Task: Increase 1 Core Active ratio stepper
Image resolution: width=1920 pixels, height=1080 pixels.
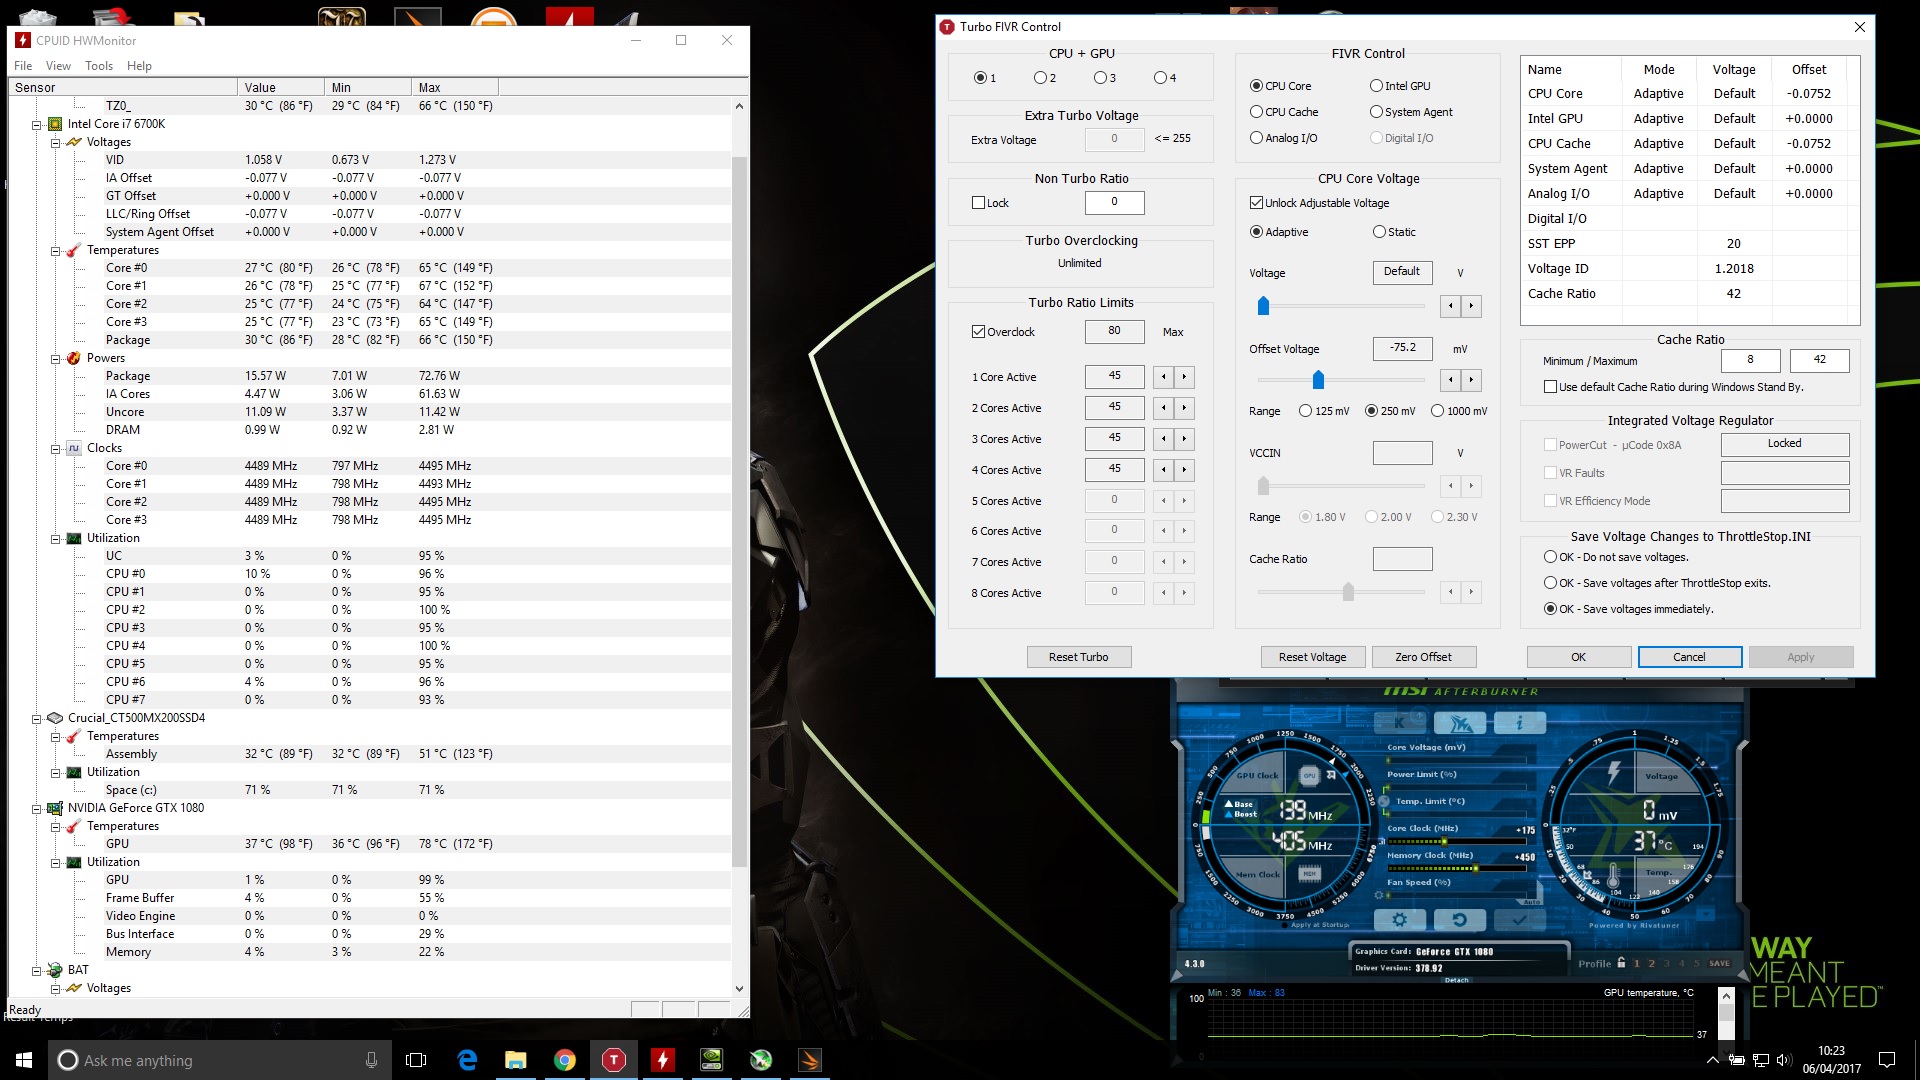Action: pos(1184,377)
